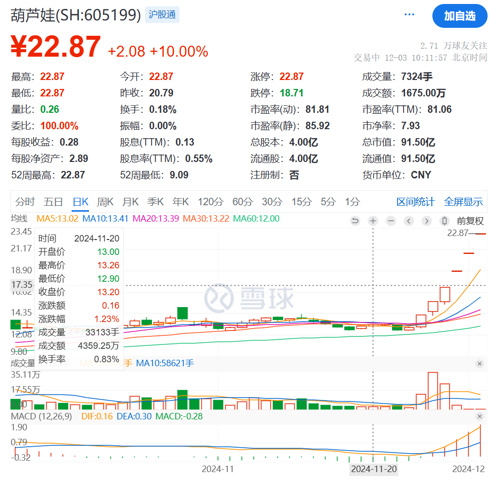This screenshot has height=482, width=500.
Task: Click the 加自选 button
Action: tap(460, 16)
